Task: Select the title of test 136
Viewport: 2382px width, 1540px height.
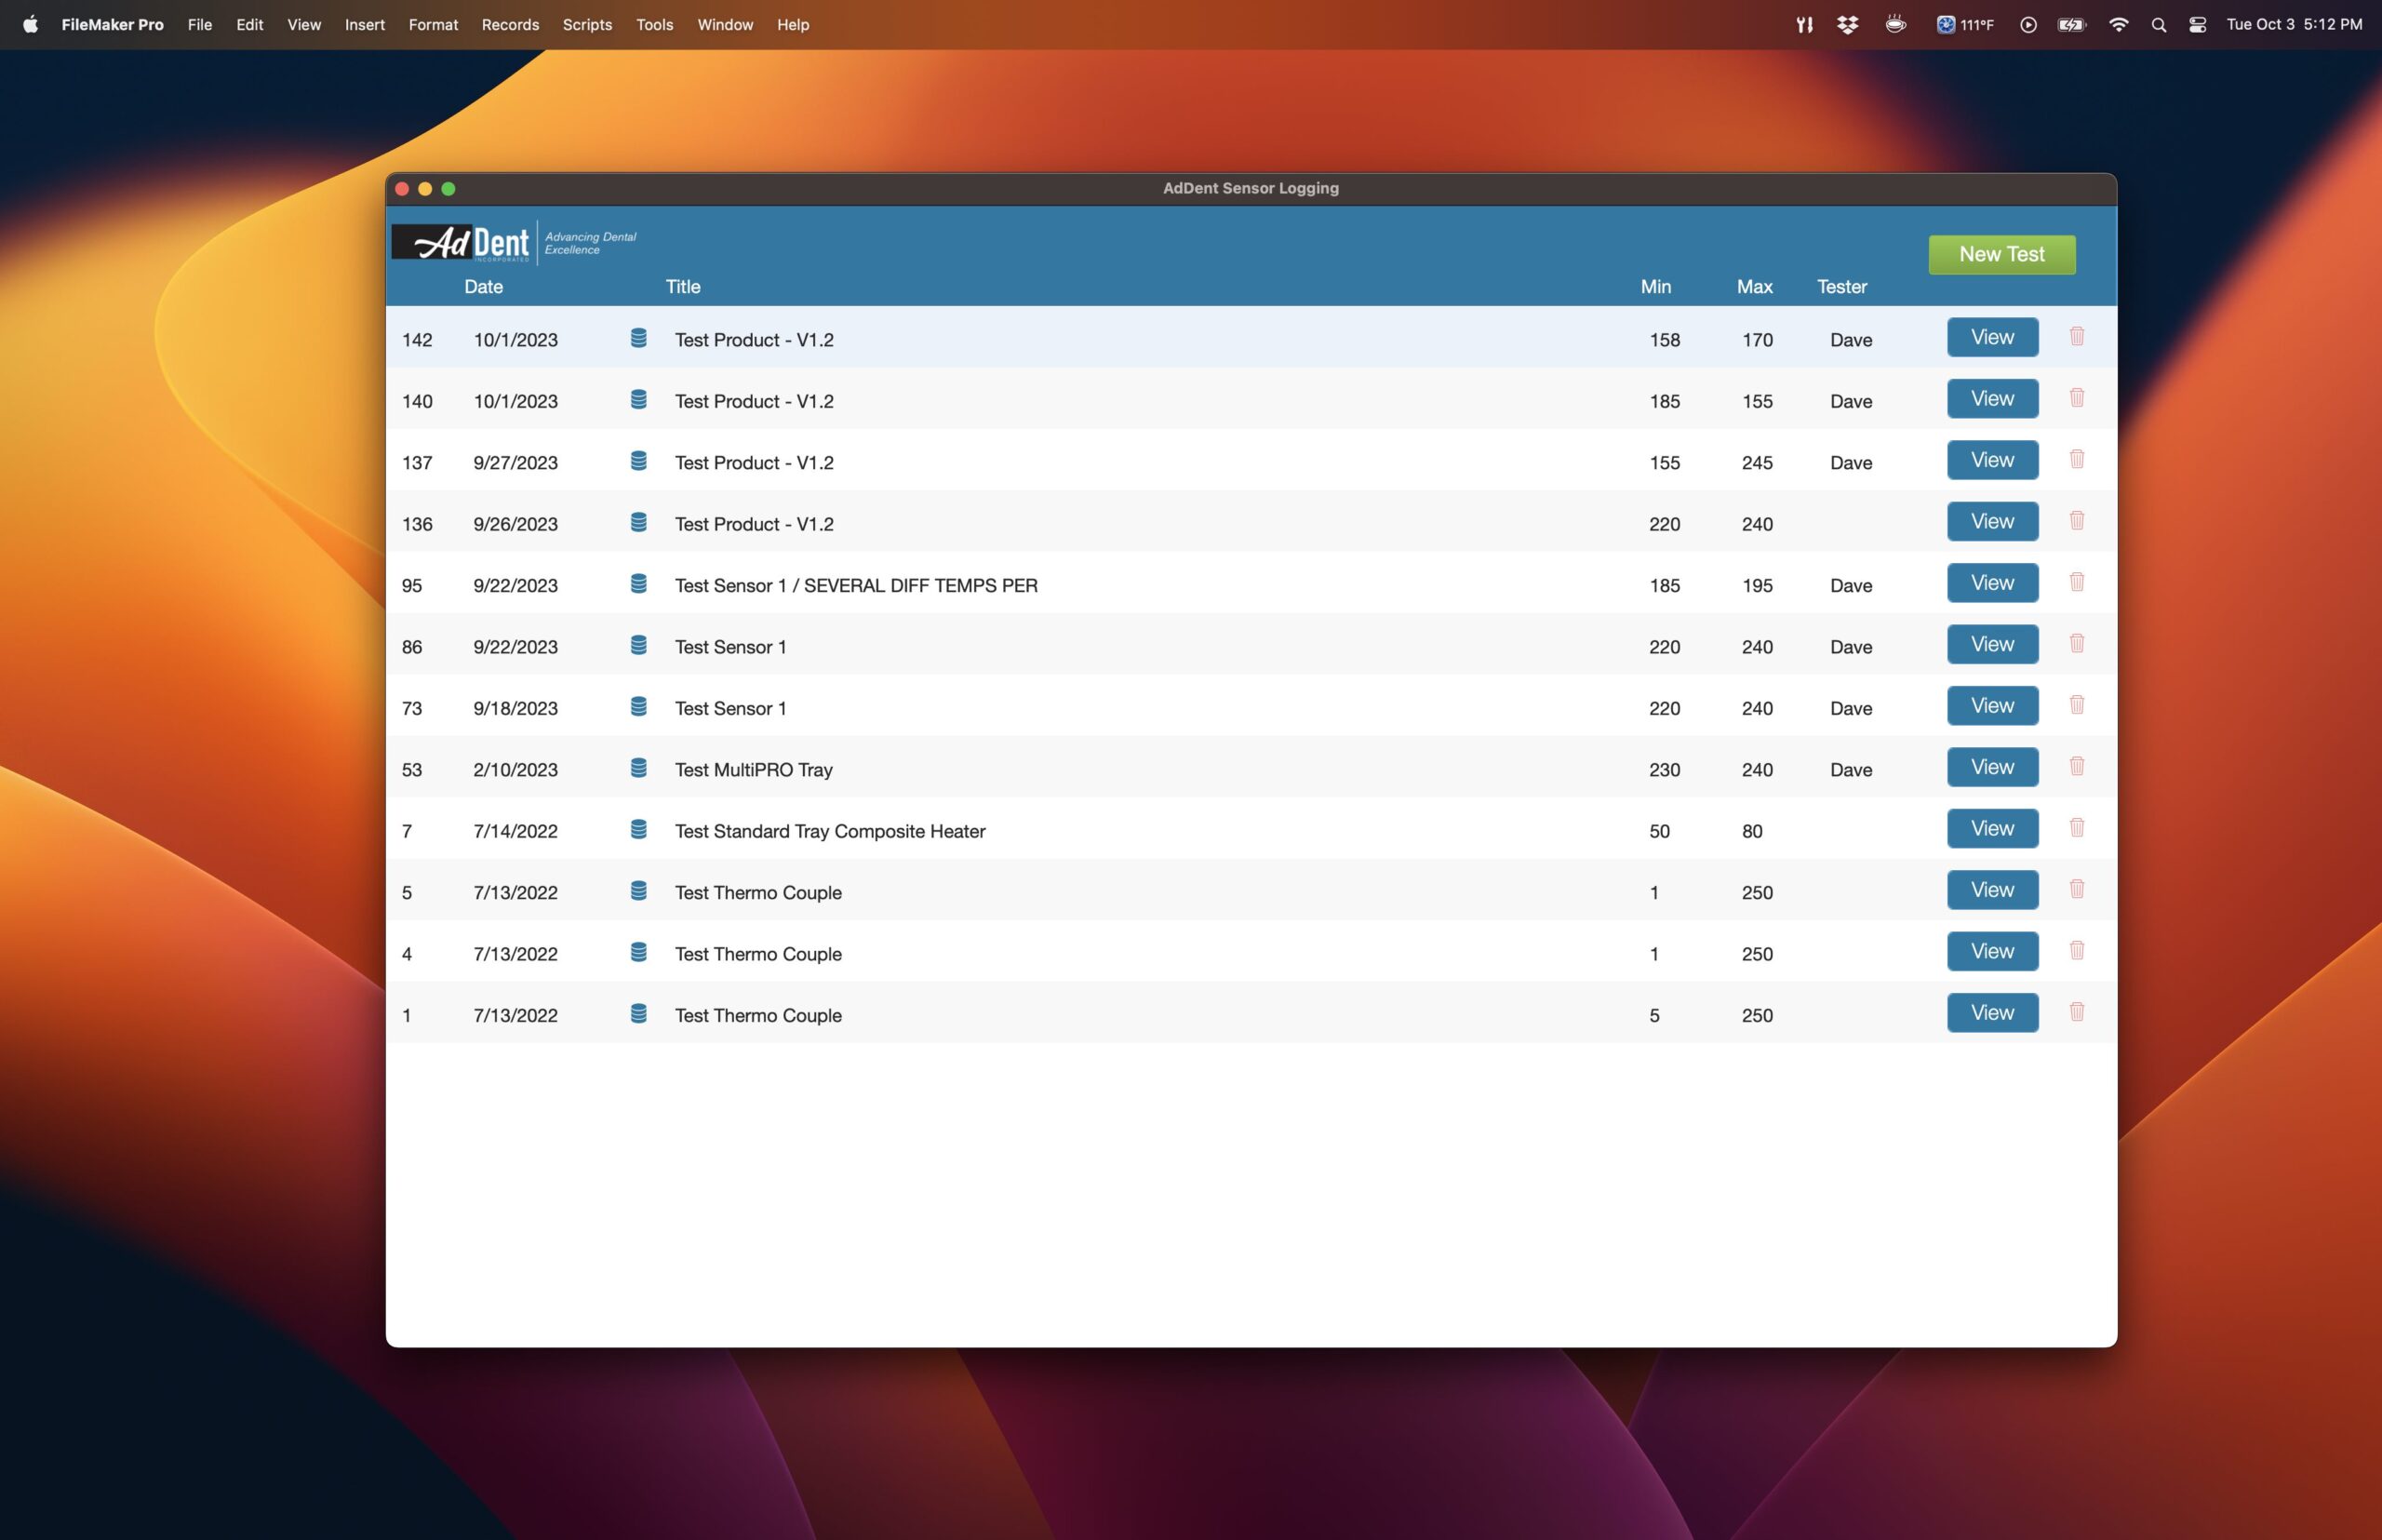Action: 754,524
